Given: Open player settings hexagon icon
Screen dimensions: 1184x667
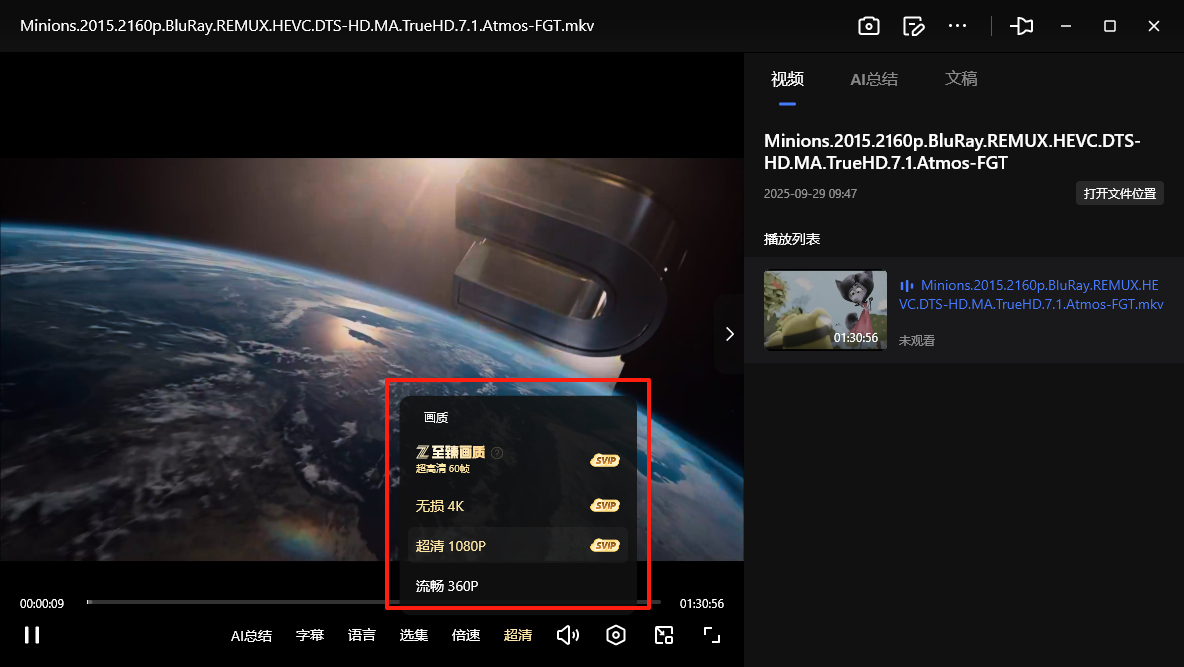Looking at the screenshot, I should (x=616, y=635).
